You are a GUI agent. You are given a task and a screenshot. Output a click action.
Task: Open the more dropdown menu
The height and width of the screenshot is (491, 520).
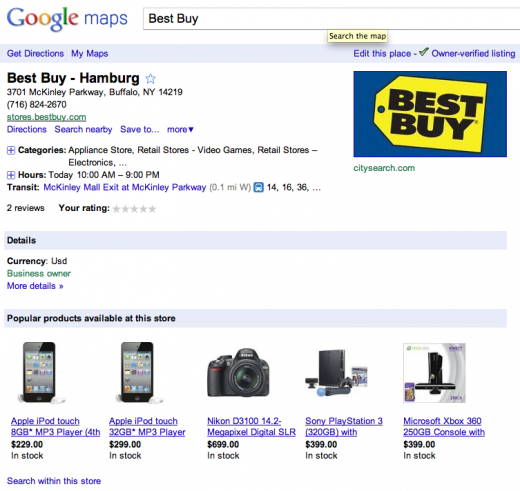[x=180, y=129]
